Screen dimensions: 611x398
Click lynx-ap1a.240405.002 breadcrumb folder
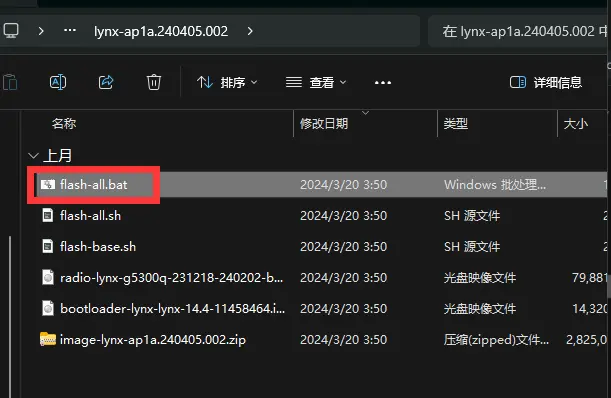[161, 31]
